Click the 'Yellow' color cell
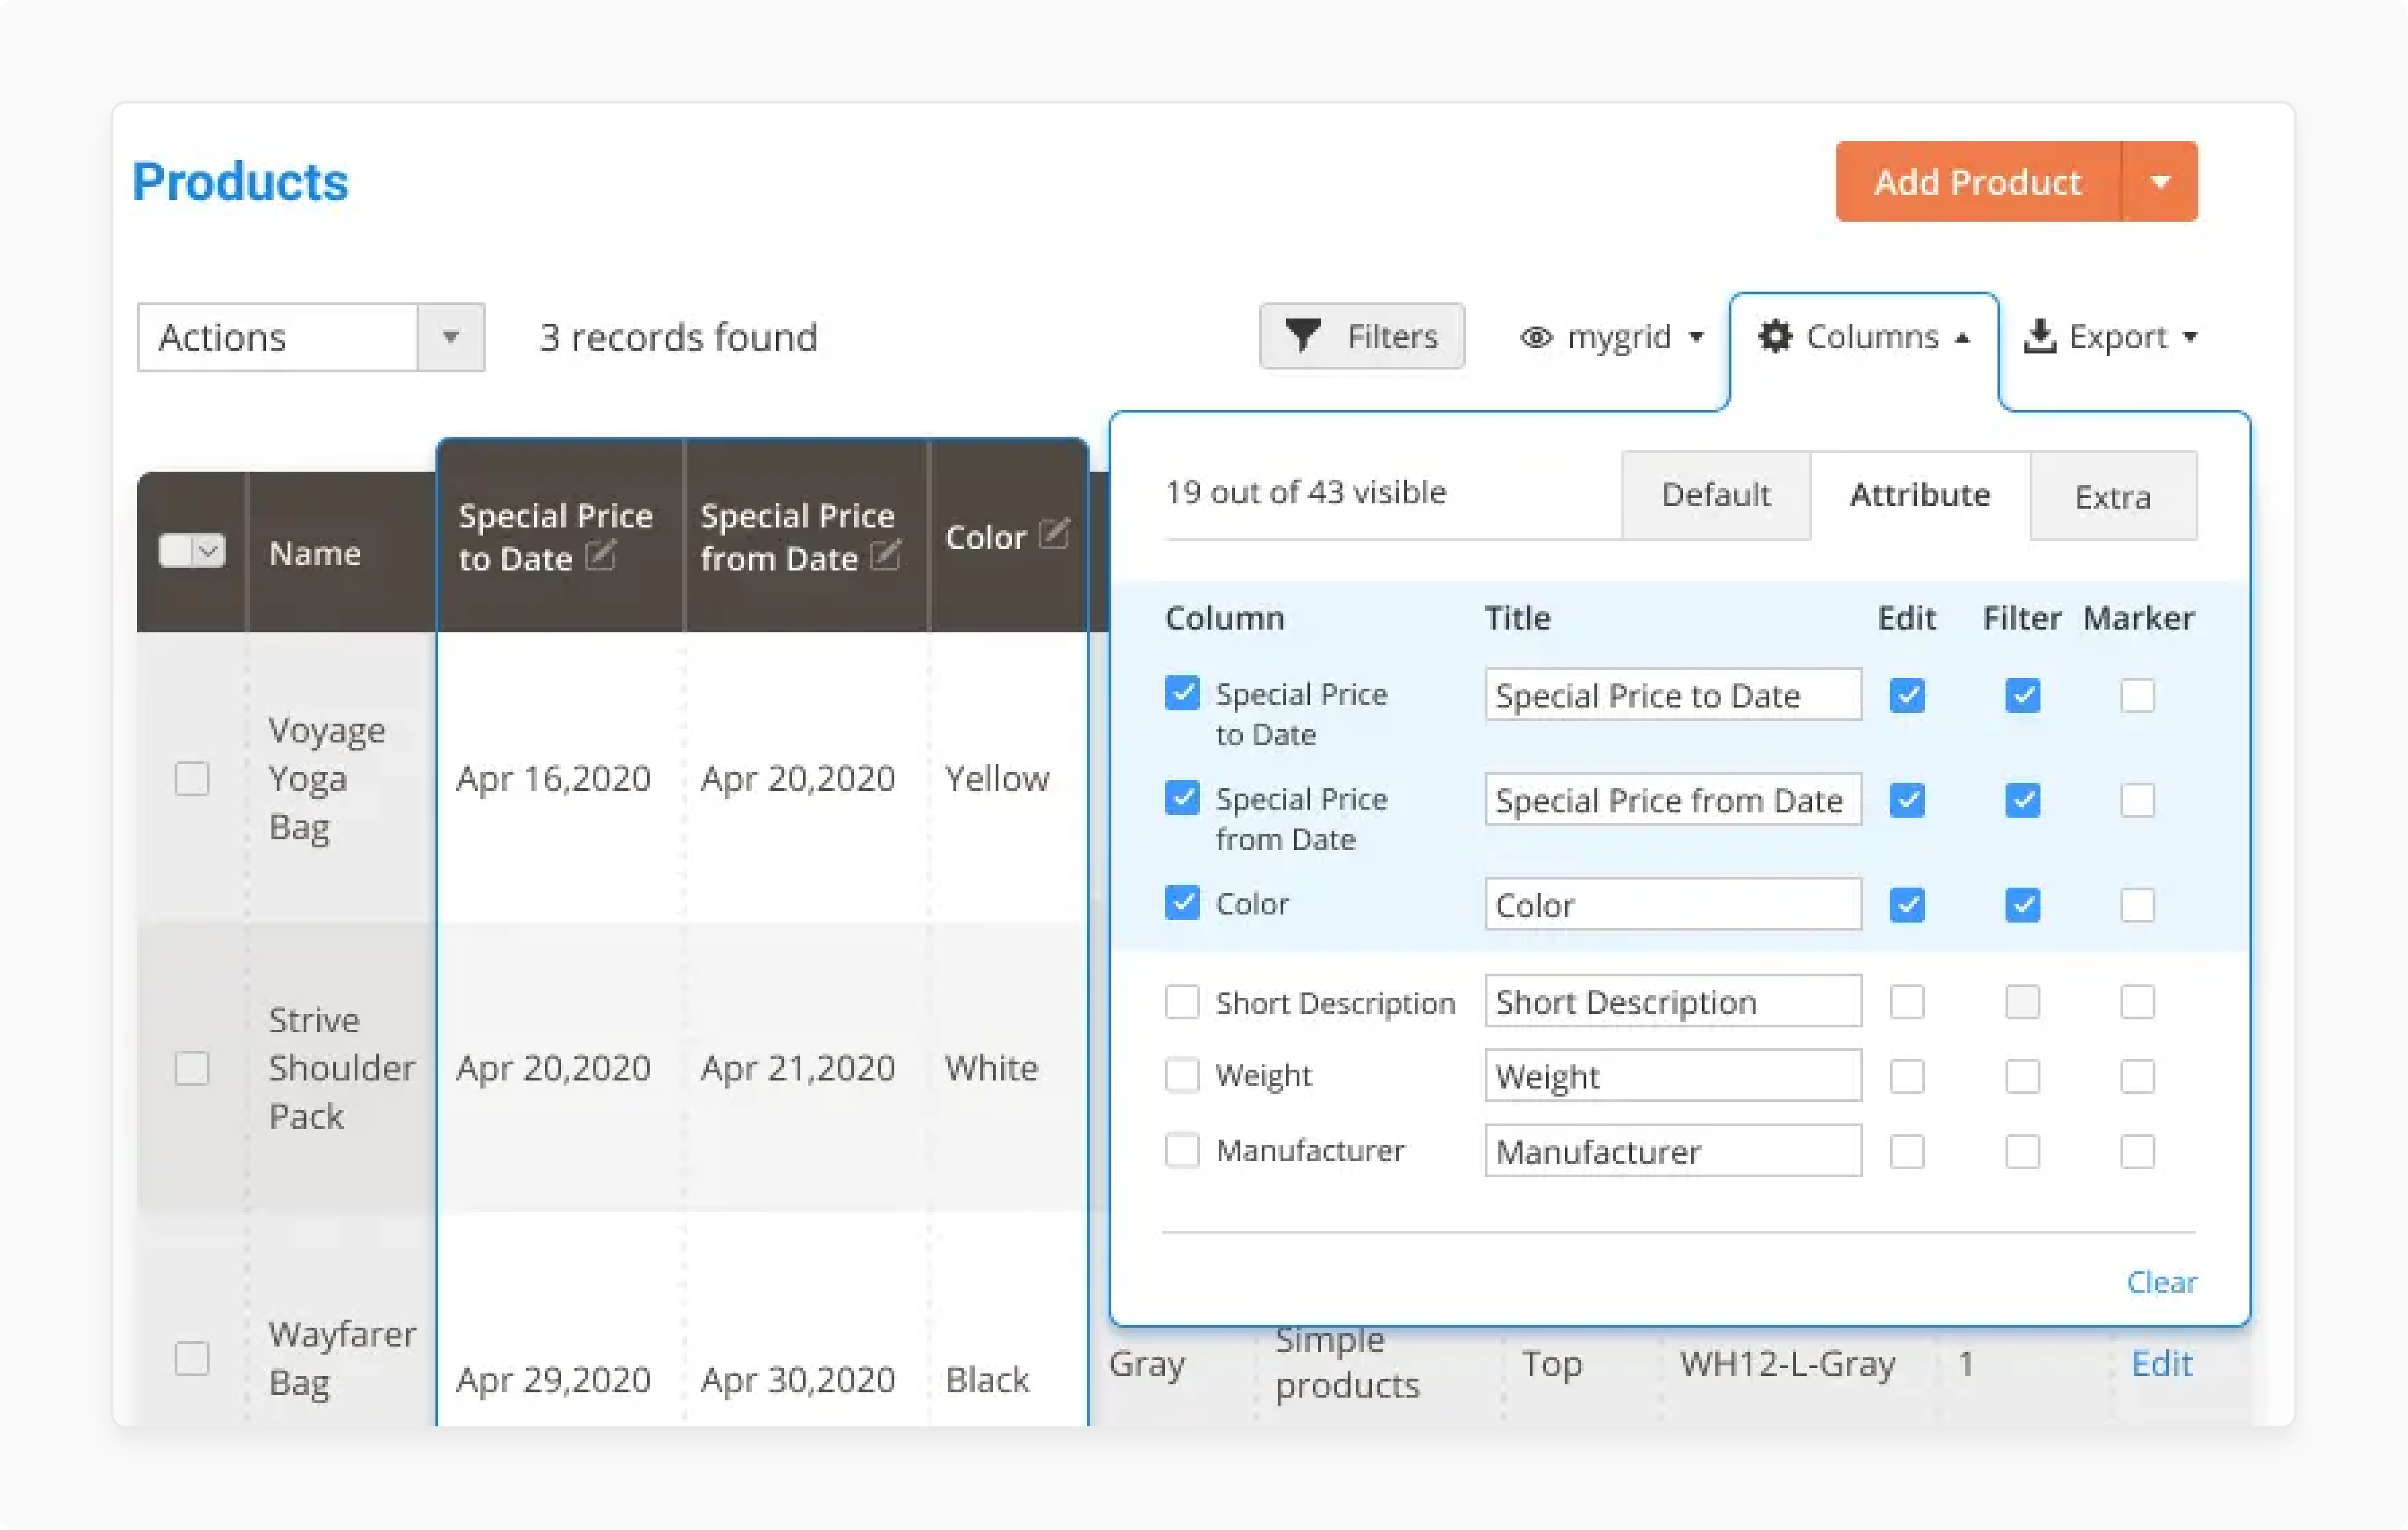 coord(997,778)
